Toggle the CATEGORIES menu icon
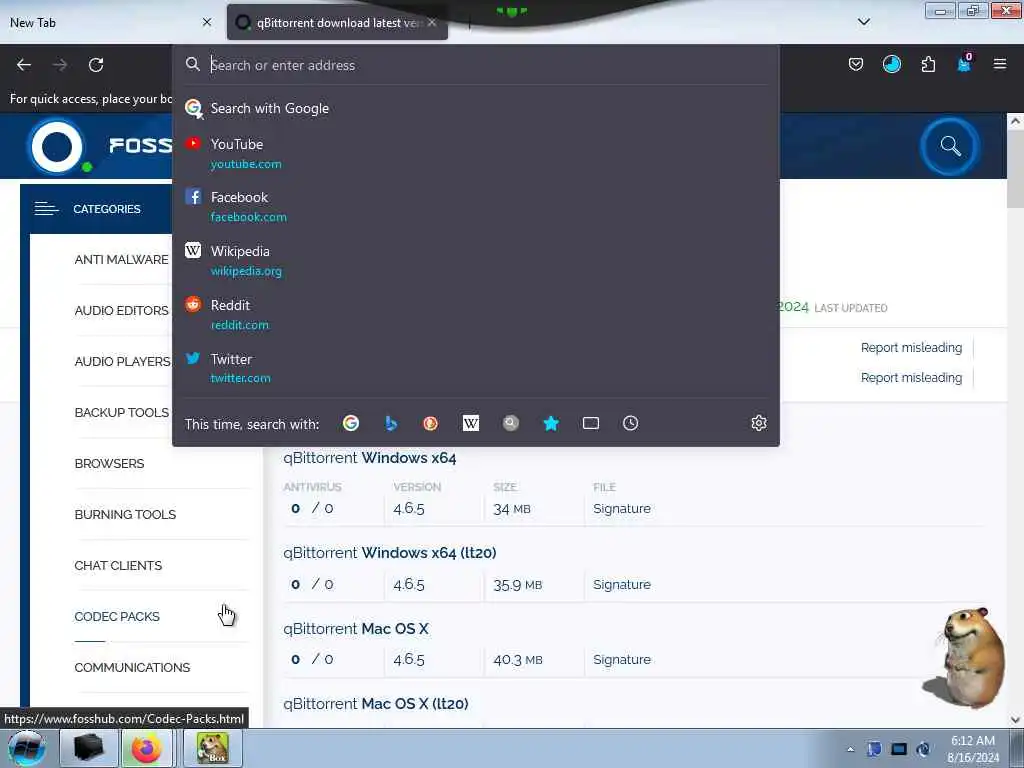Image resolution: width=1024 pixels, height=768 pixels. pyautogui.click(x=46, y=209)
